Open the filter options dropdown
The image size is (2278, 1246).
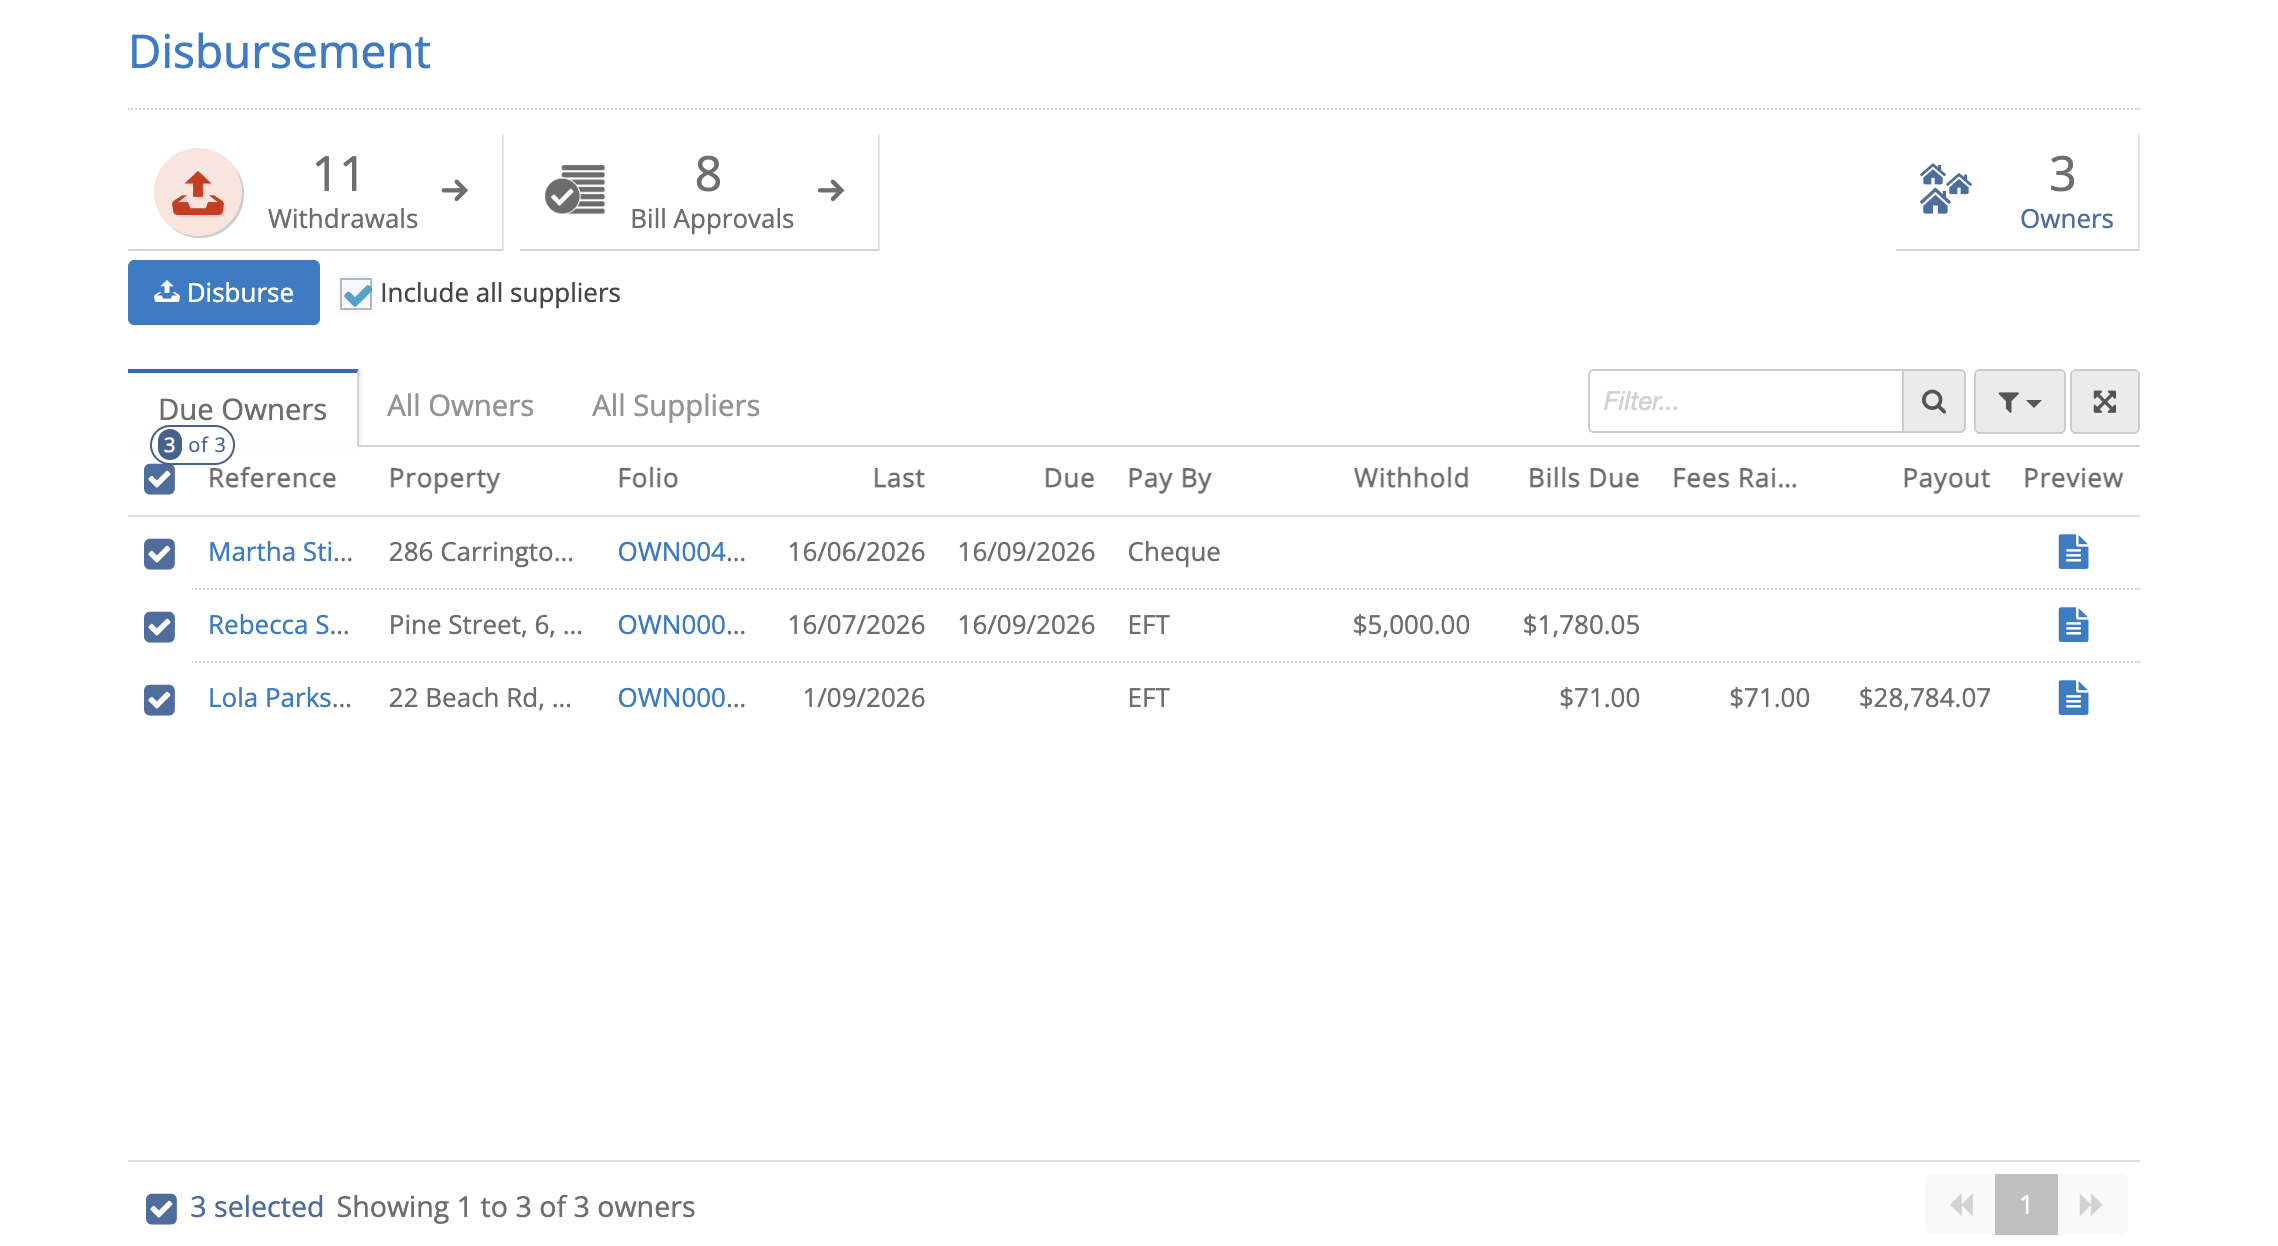coord(2019,401)
